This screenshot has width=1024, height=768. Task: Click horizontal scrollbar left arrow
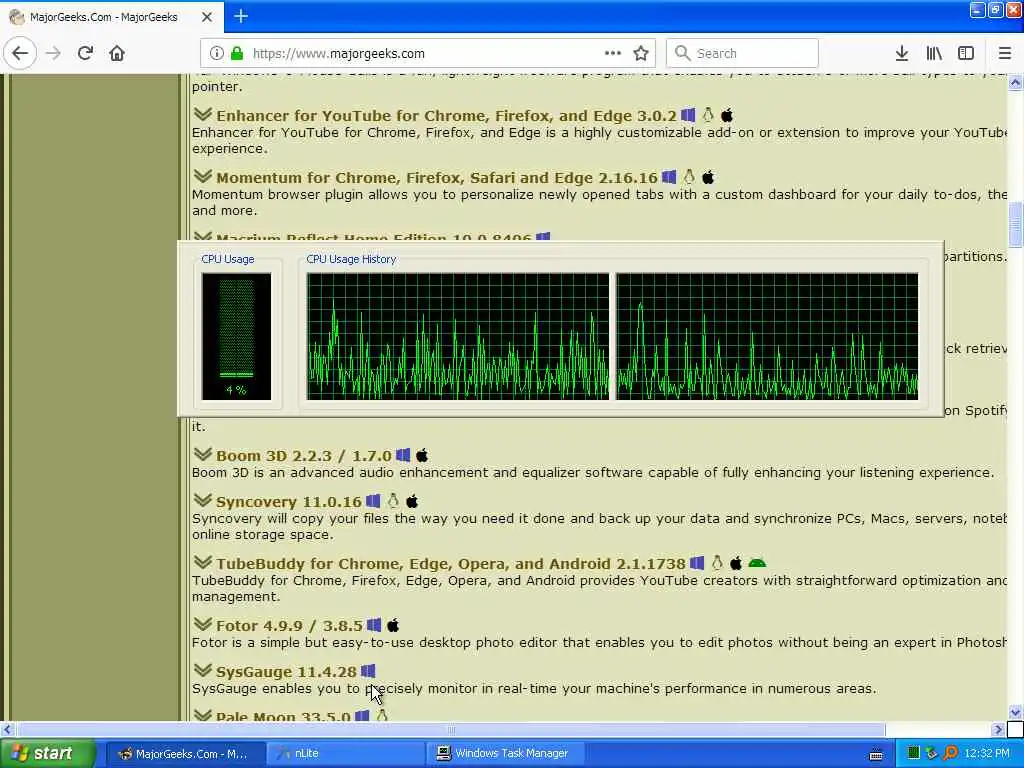tap(7, 729)
